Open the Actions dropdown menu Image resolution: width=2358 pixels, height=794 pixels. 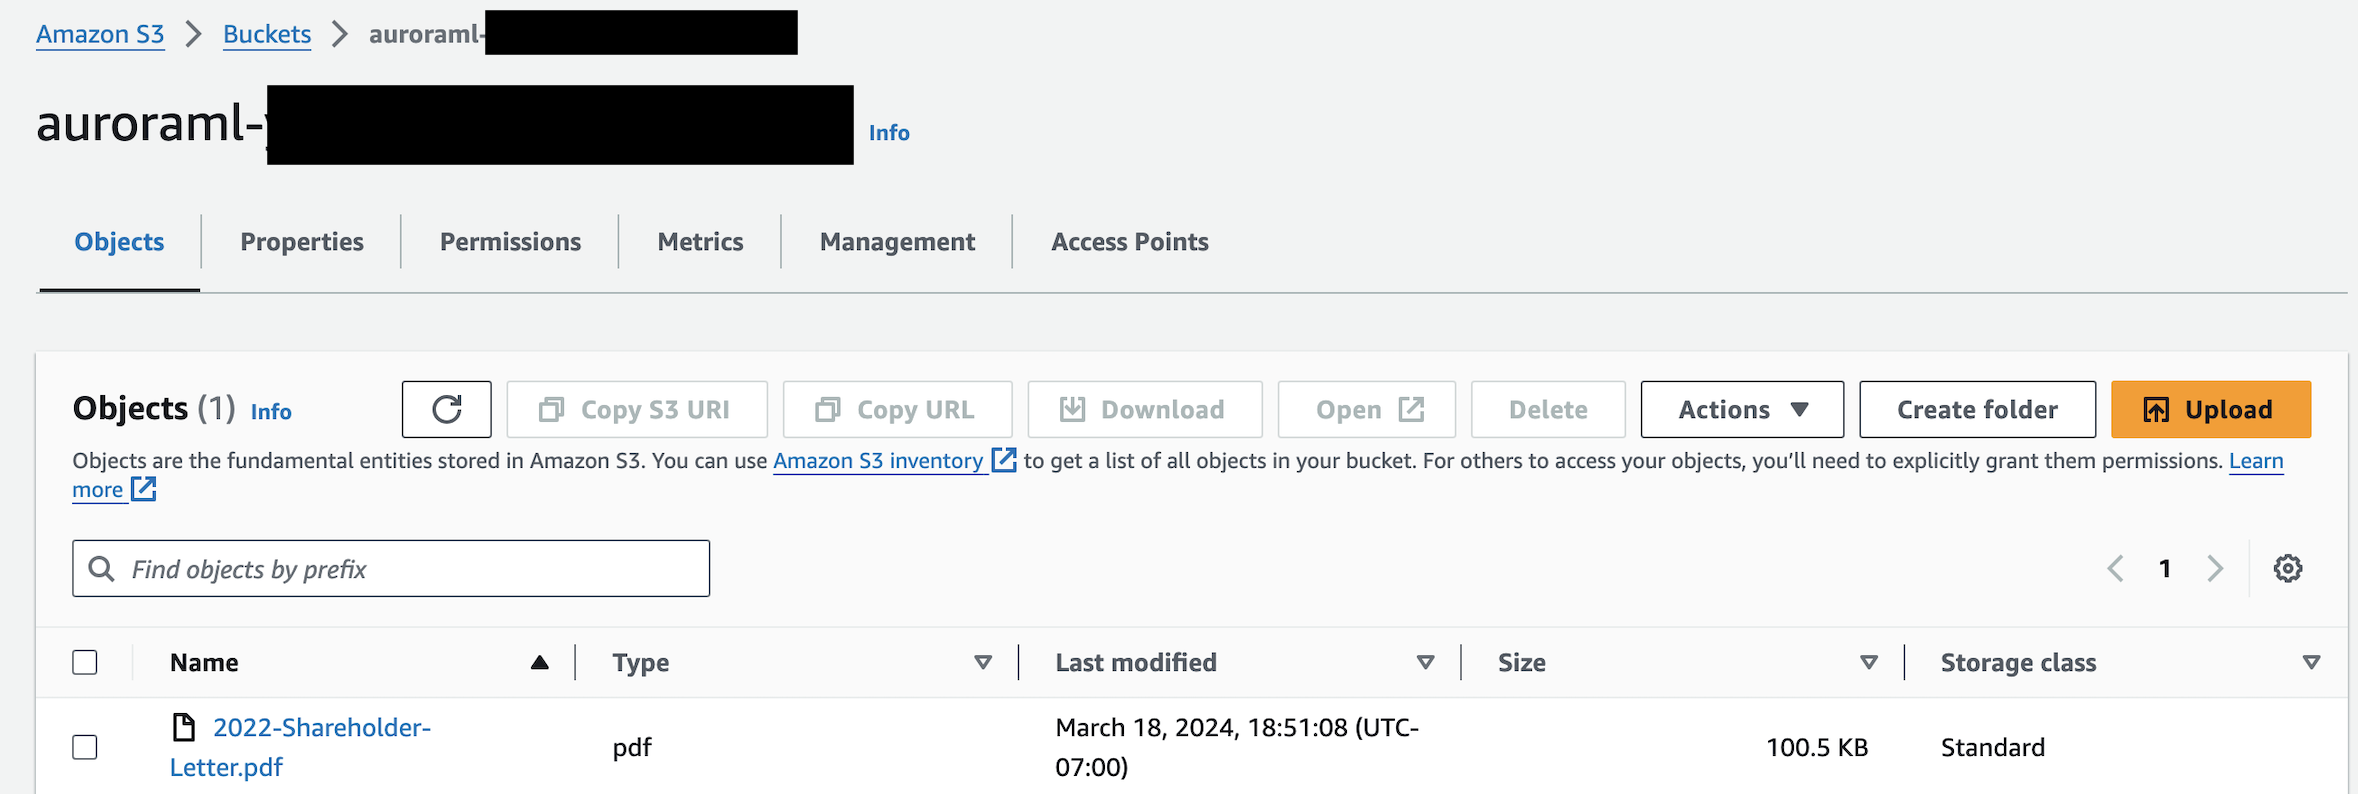click(x=1741, y=409)
